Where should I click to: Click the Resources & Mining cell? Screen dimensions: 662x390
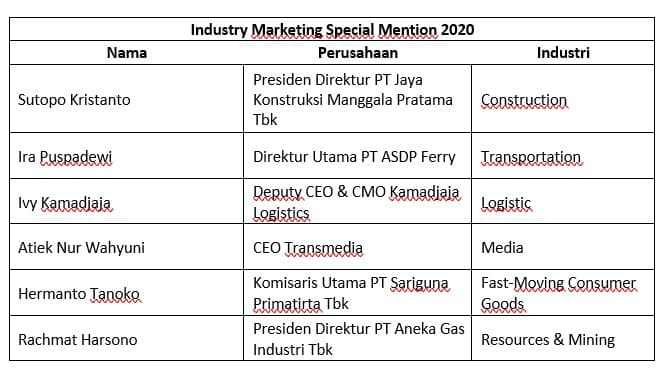[x=563, y=339]
